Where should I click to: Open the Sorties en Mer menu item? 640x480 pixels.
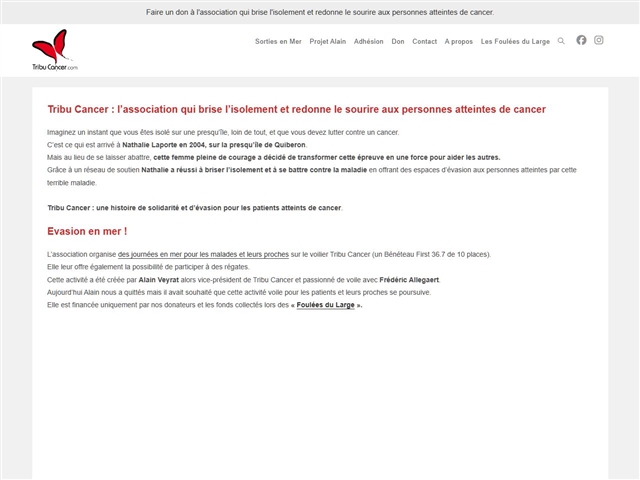tap(278, 41)
